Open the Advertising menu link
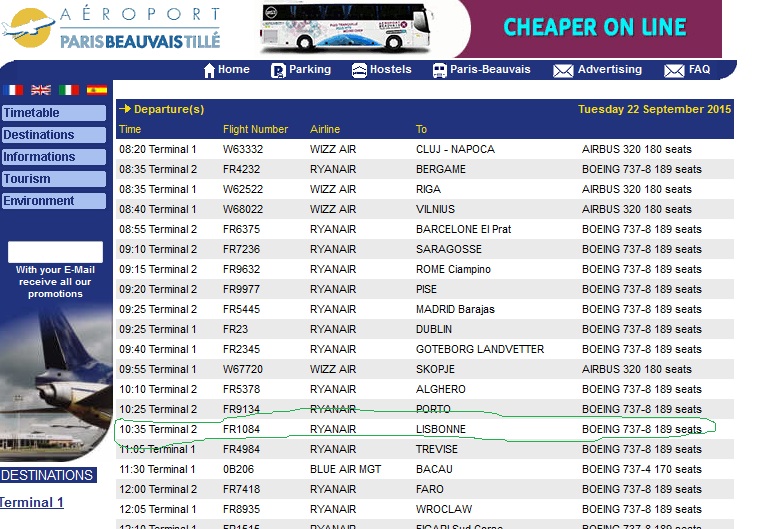 (610, 69)
